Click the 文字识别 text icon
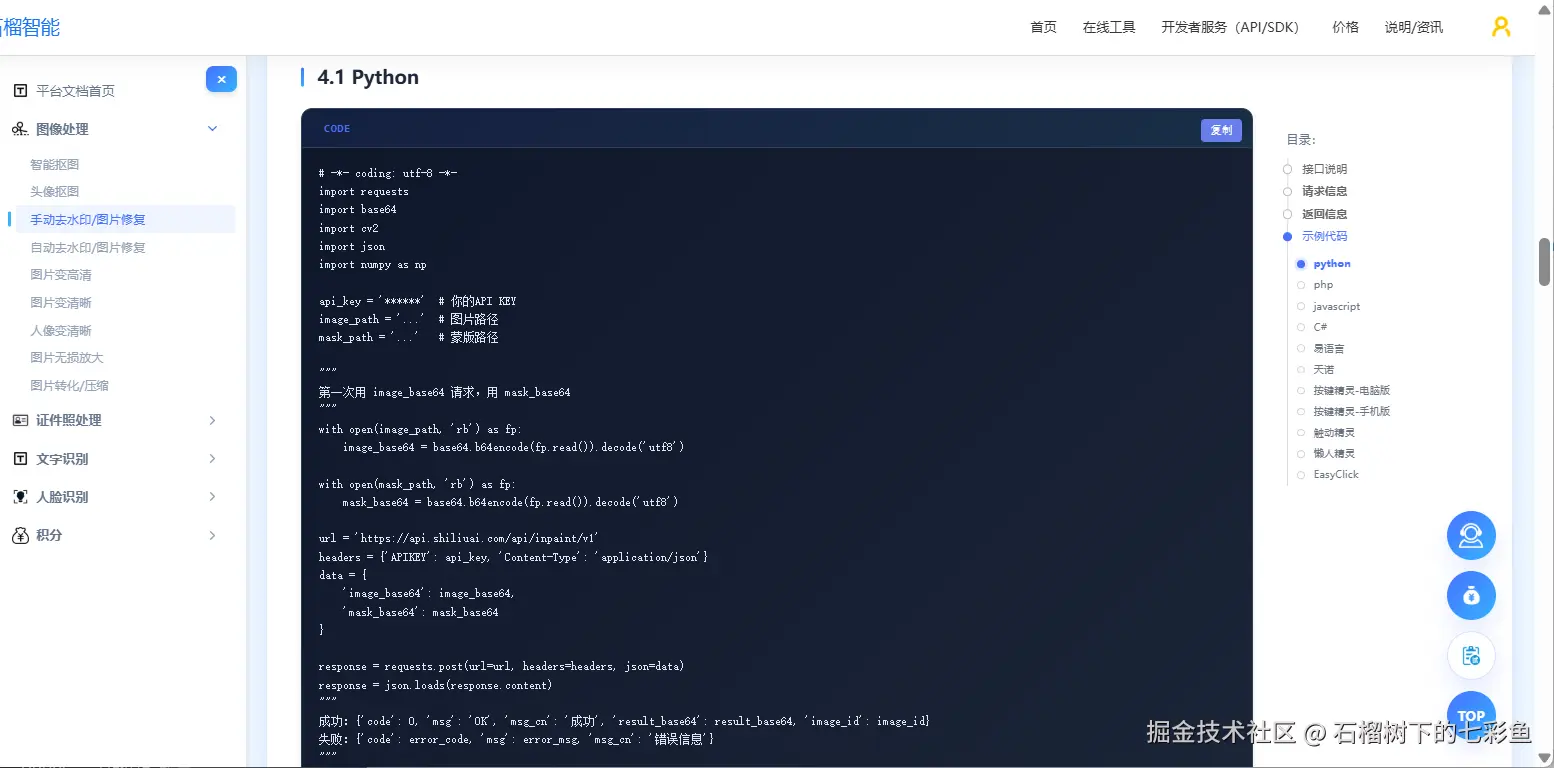Viewport: 1554px width, 768px height. (20, 459)
